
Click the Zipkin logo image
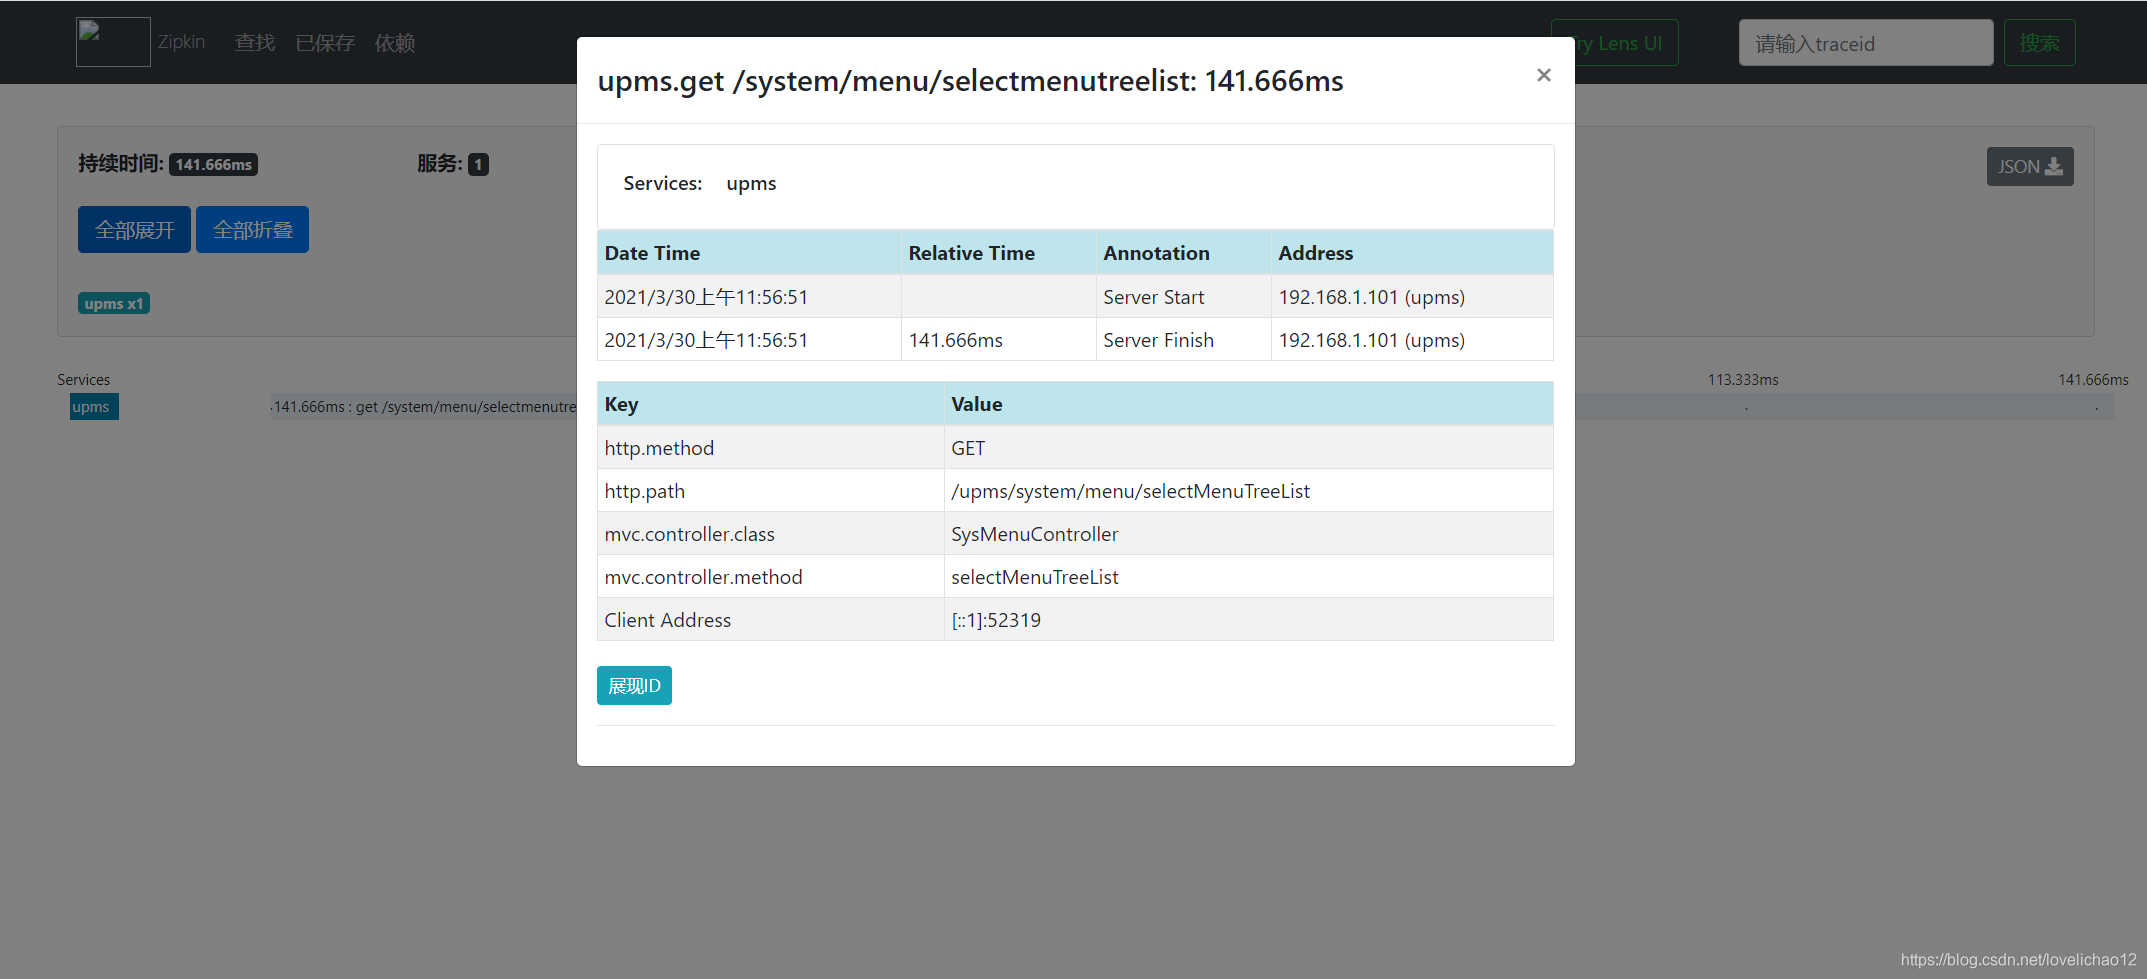pyautogui.click(x=112, y=41)
